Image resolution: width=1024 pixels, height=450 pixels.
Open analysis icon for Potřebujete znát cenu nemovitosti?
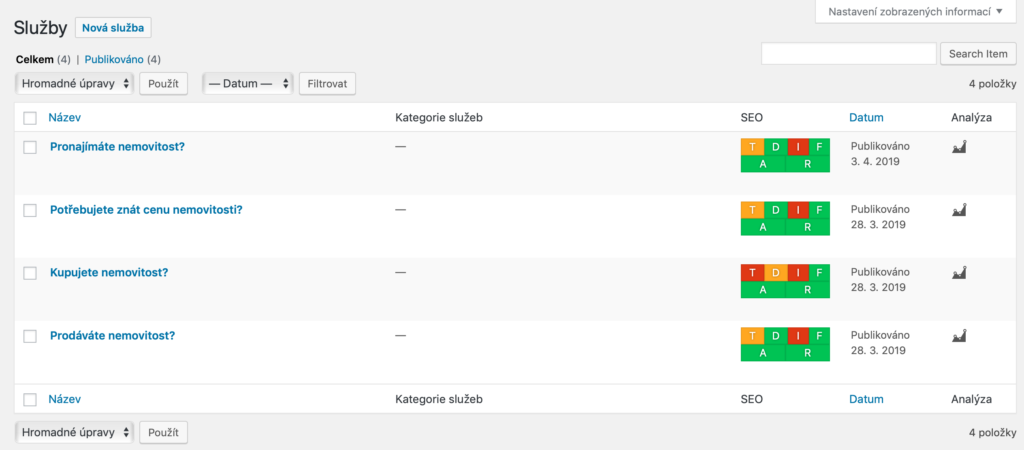point(959,210)
